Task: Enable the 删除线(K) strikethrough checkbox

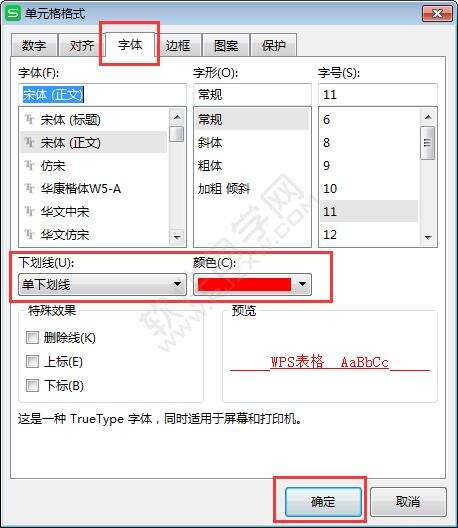Action: pos(32,337)
